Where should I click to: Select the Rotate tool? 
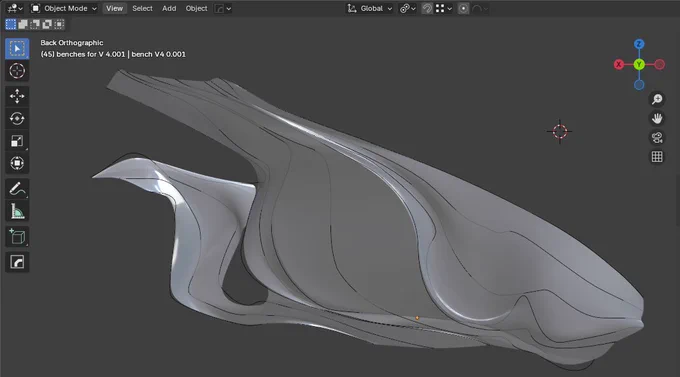pyautogui.click(x=17, y=118)
